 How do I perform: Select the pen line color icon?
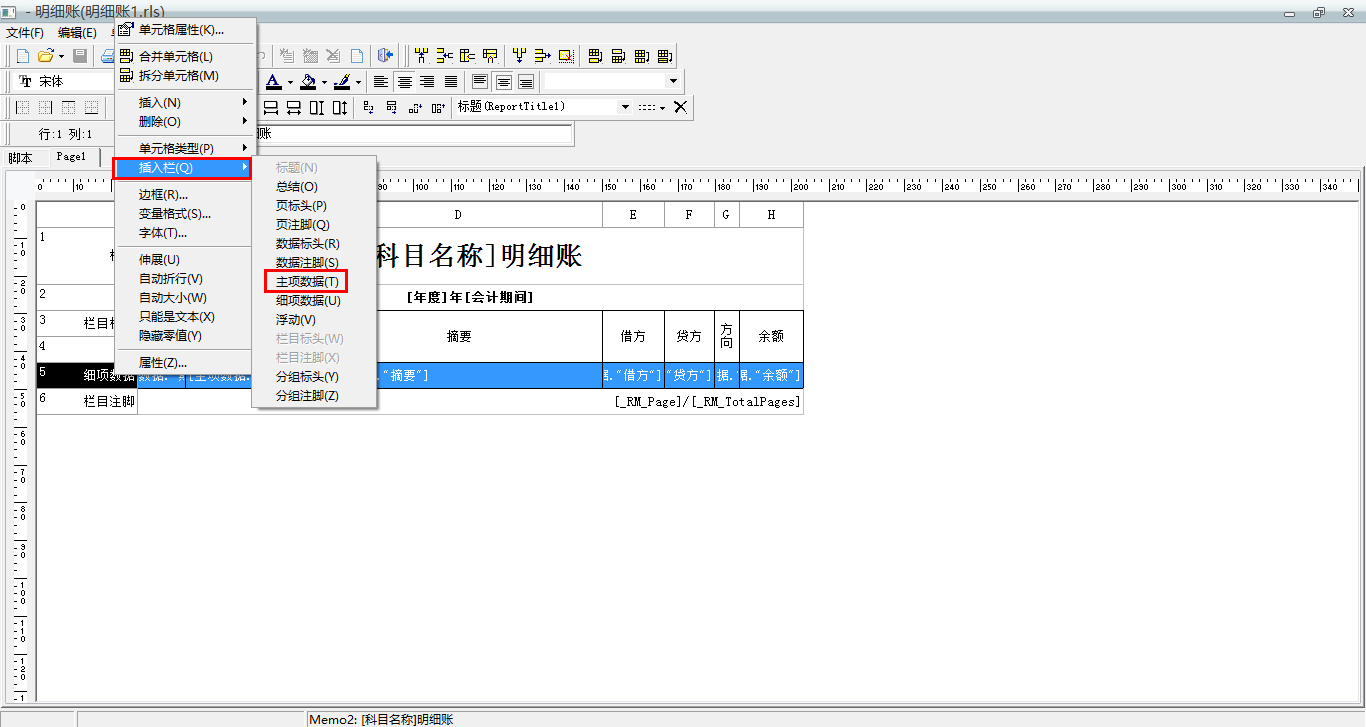[342, 82]
